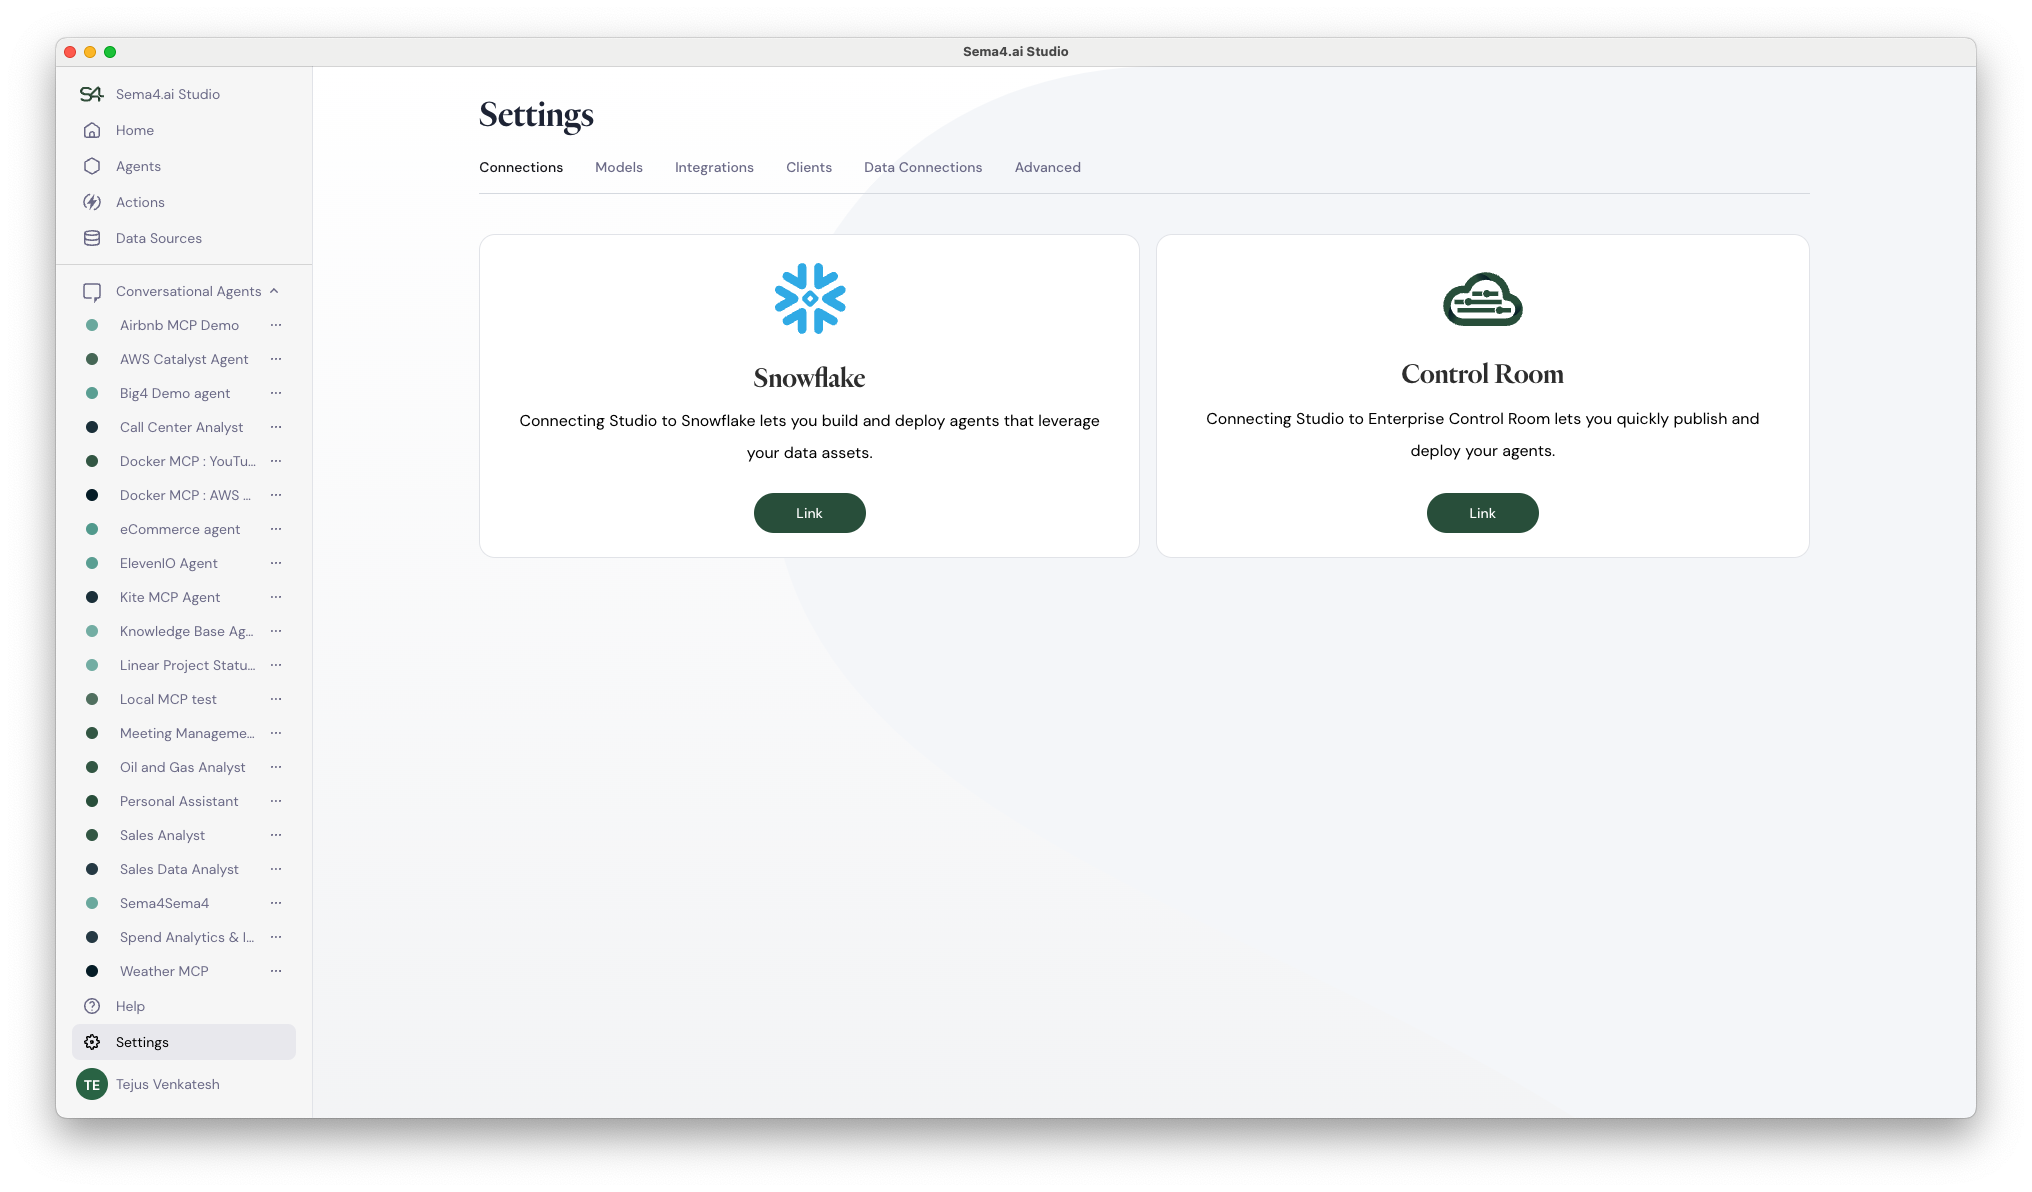The image size is (2032, 1192).
Task: Select the Call Center Analyst agent
Action: [181, 427]
